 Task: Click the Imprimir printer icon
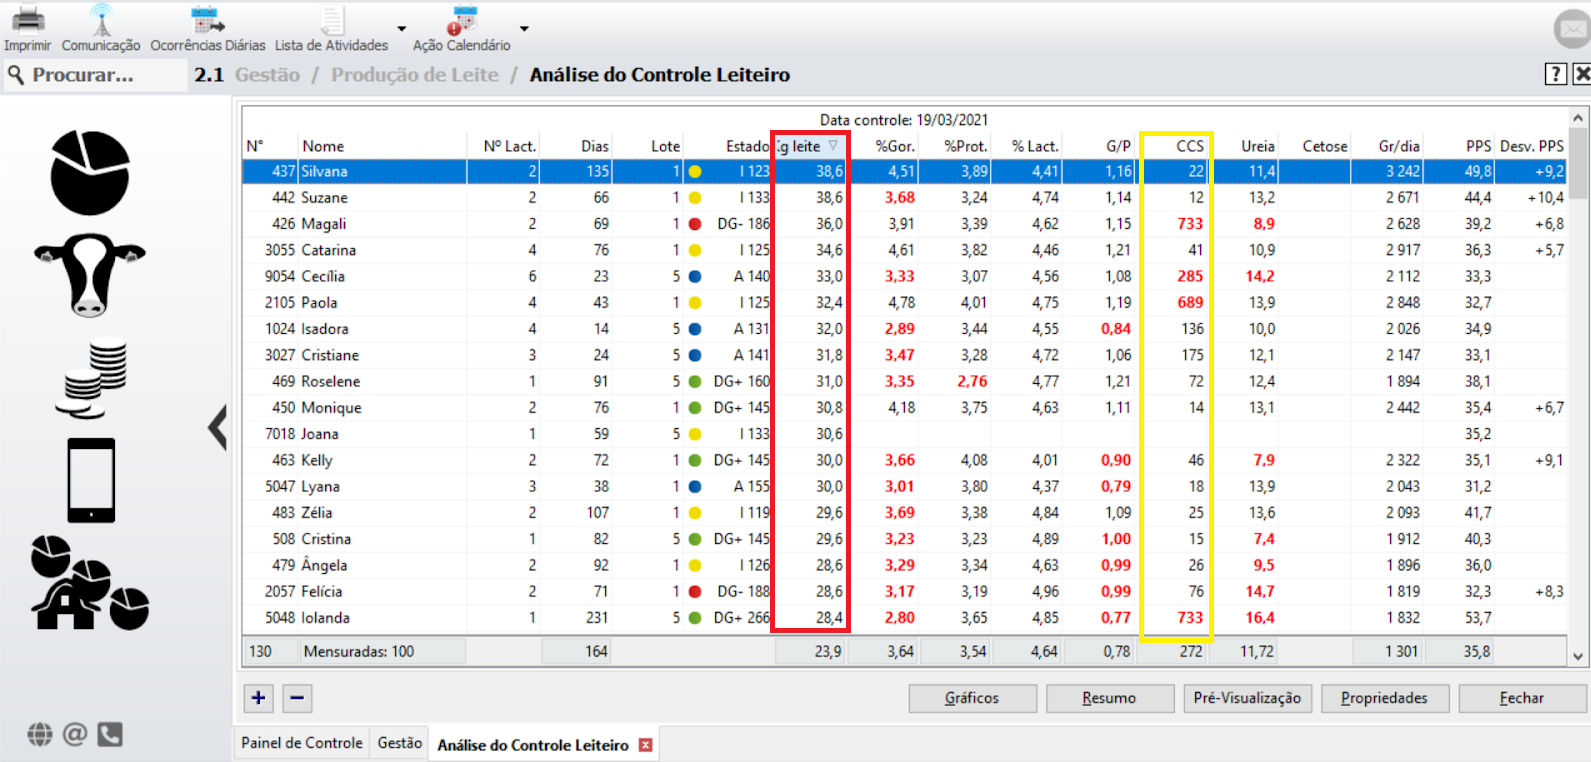(x=28, y=20)
